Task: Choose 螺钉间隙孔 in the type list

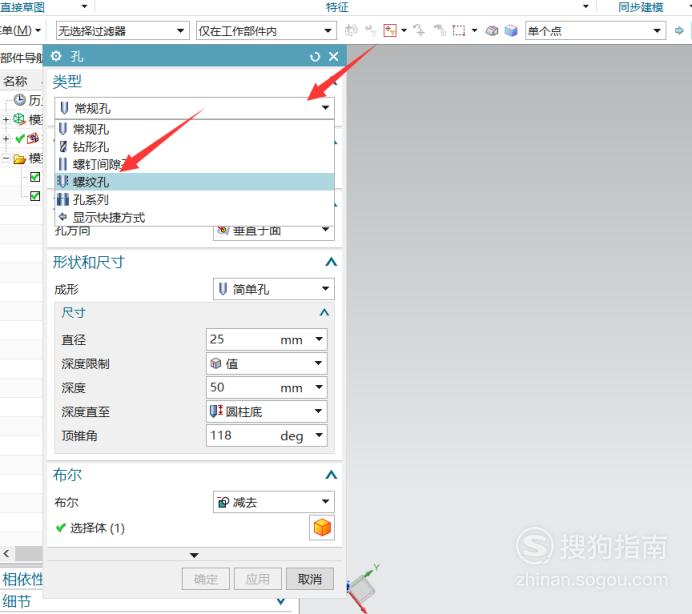Action: coord(194,164)
